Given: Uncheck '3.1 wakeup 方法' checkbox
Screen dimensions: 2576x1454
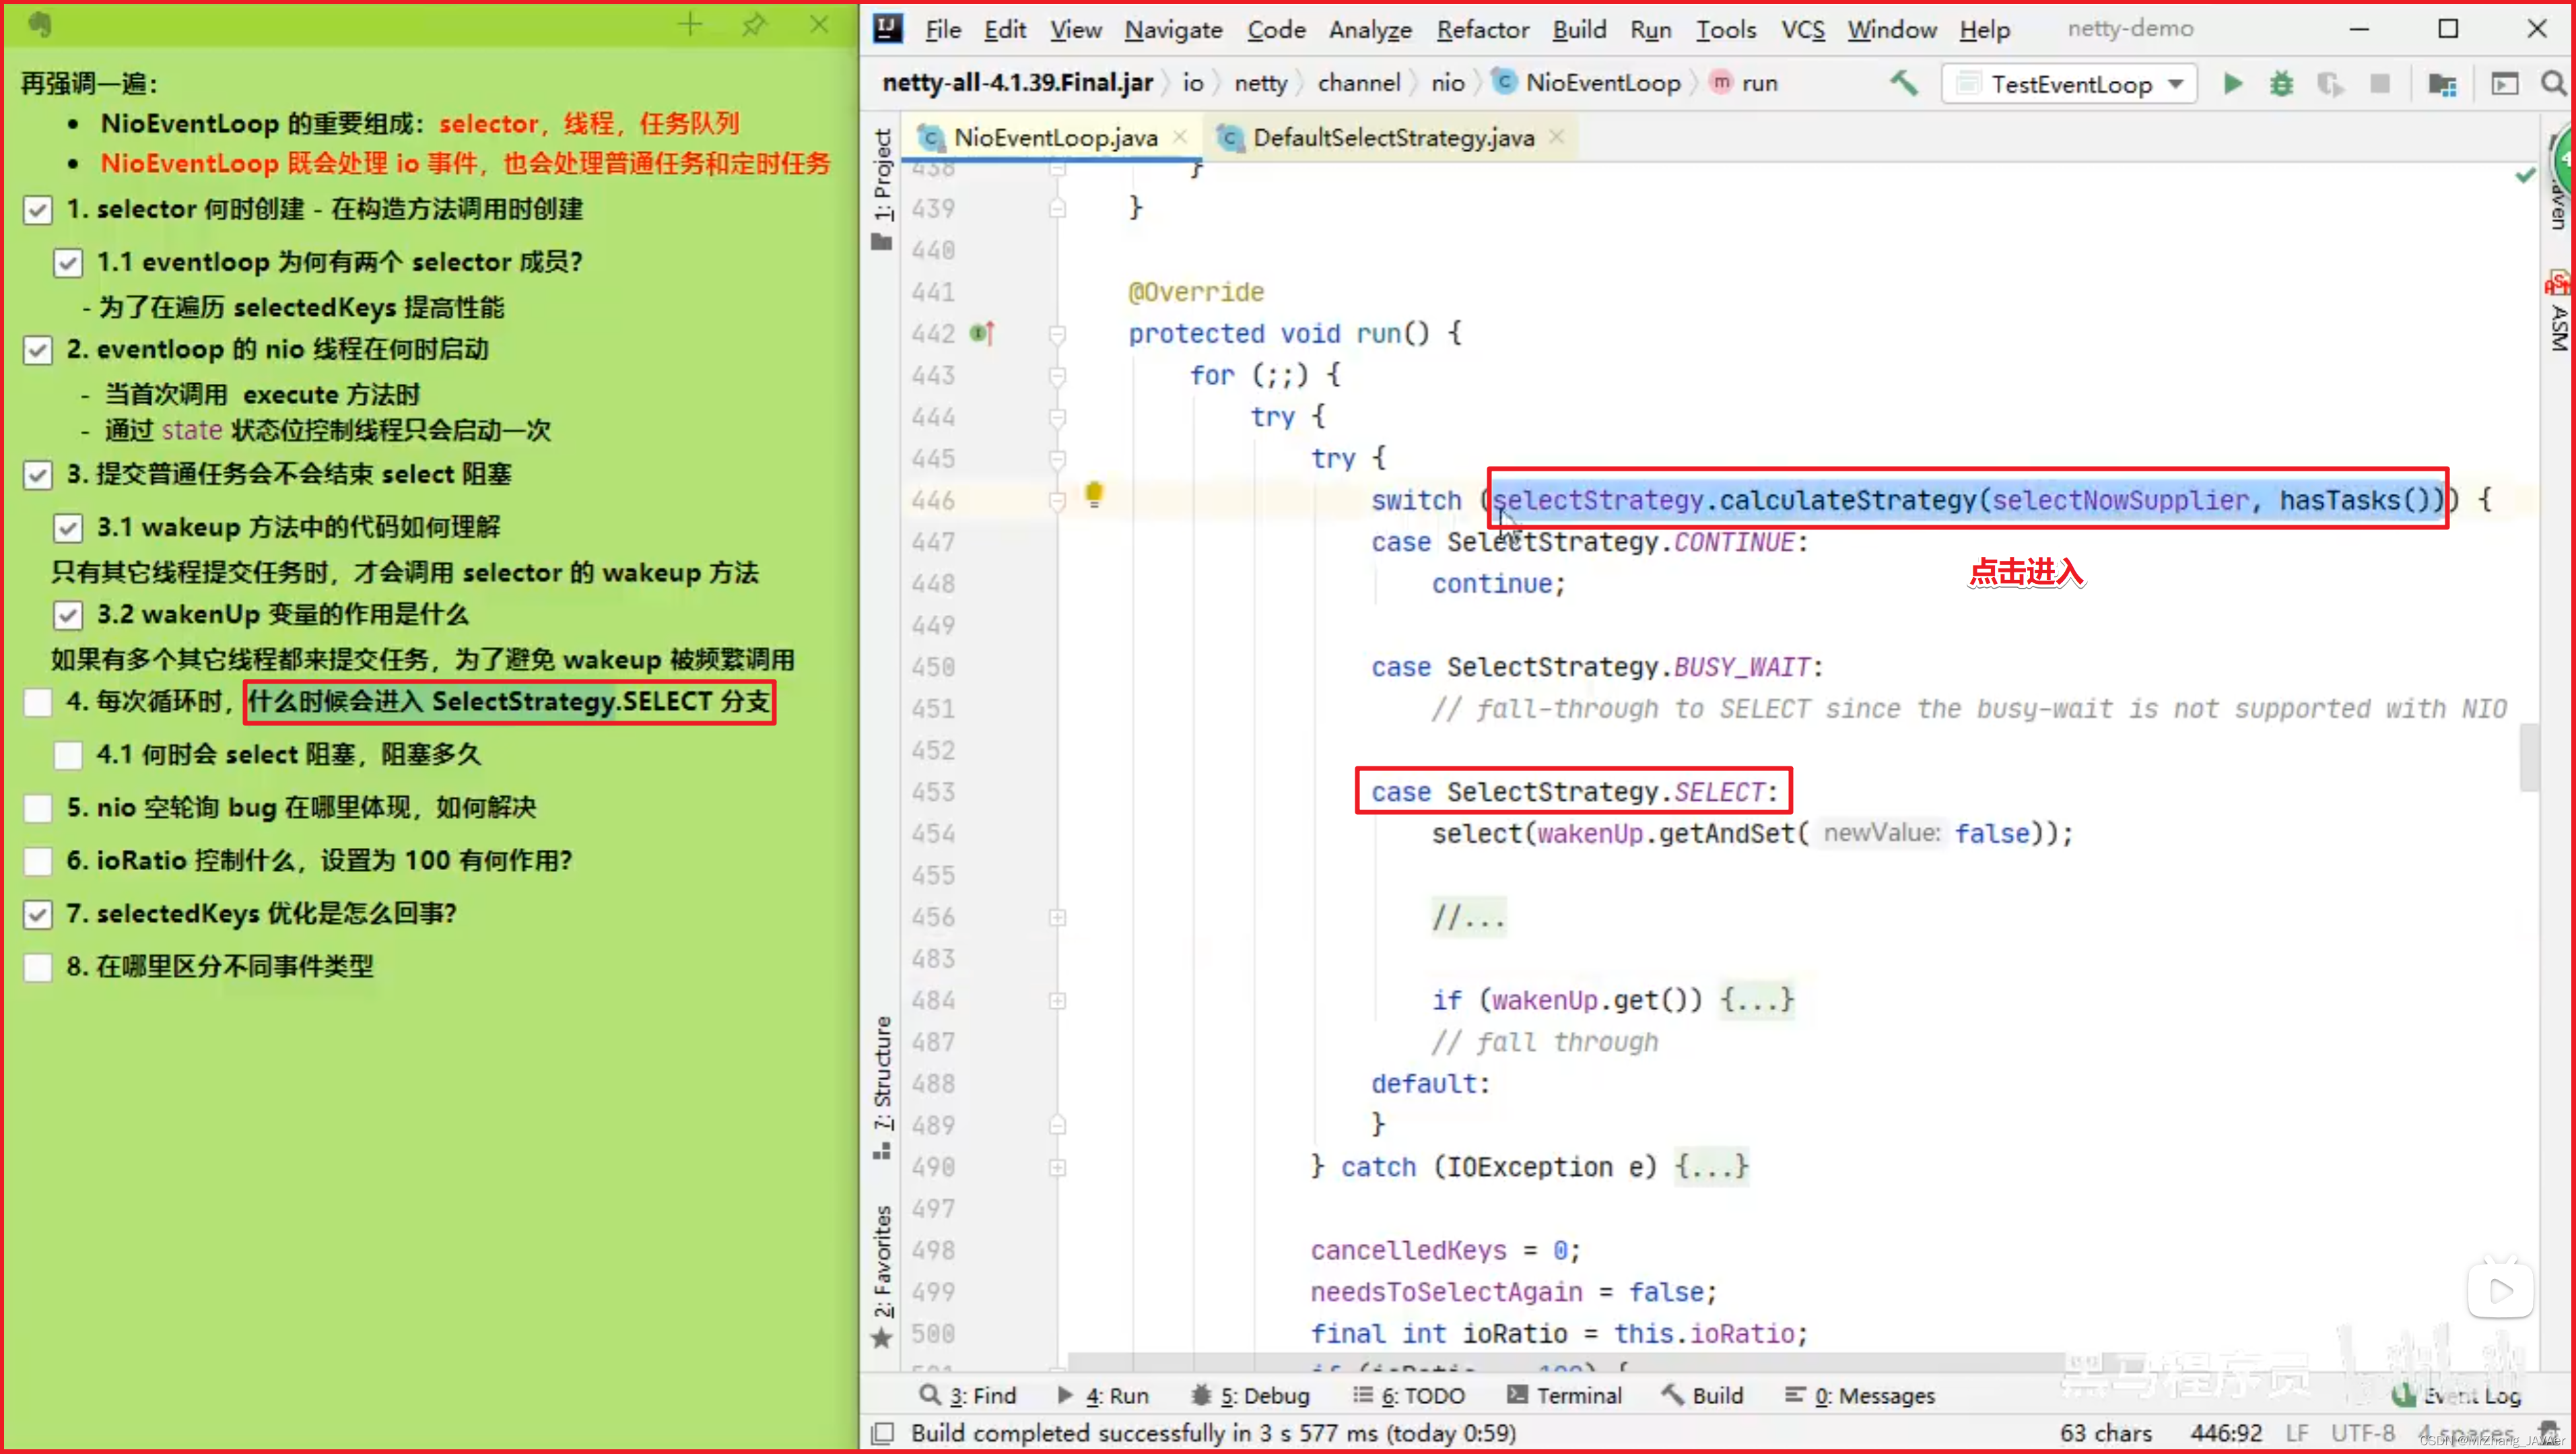Looking at the screenshot, I should (68, 528).
